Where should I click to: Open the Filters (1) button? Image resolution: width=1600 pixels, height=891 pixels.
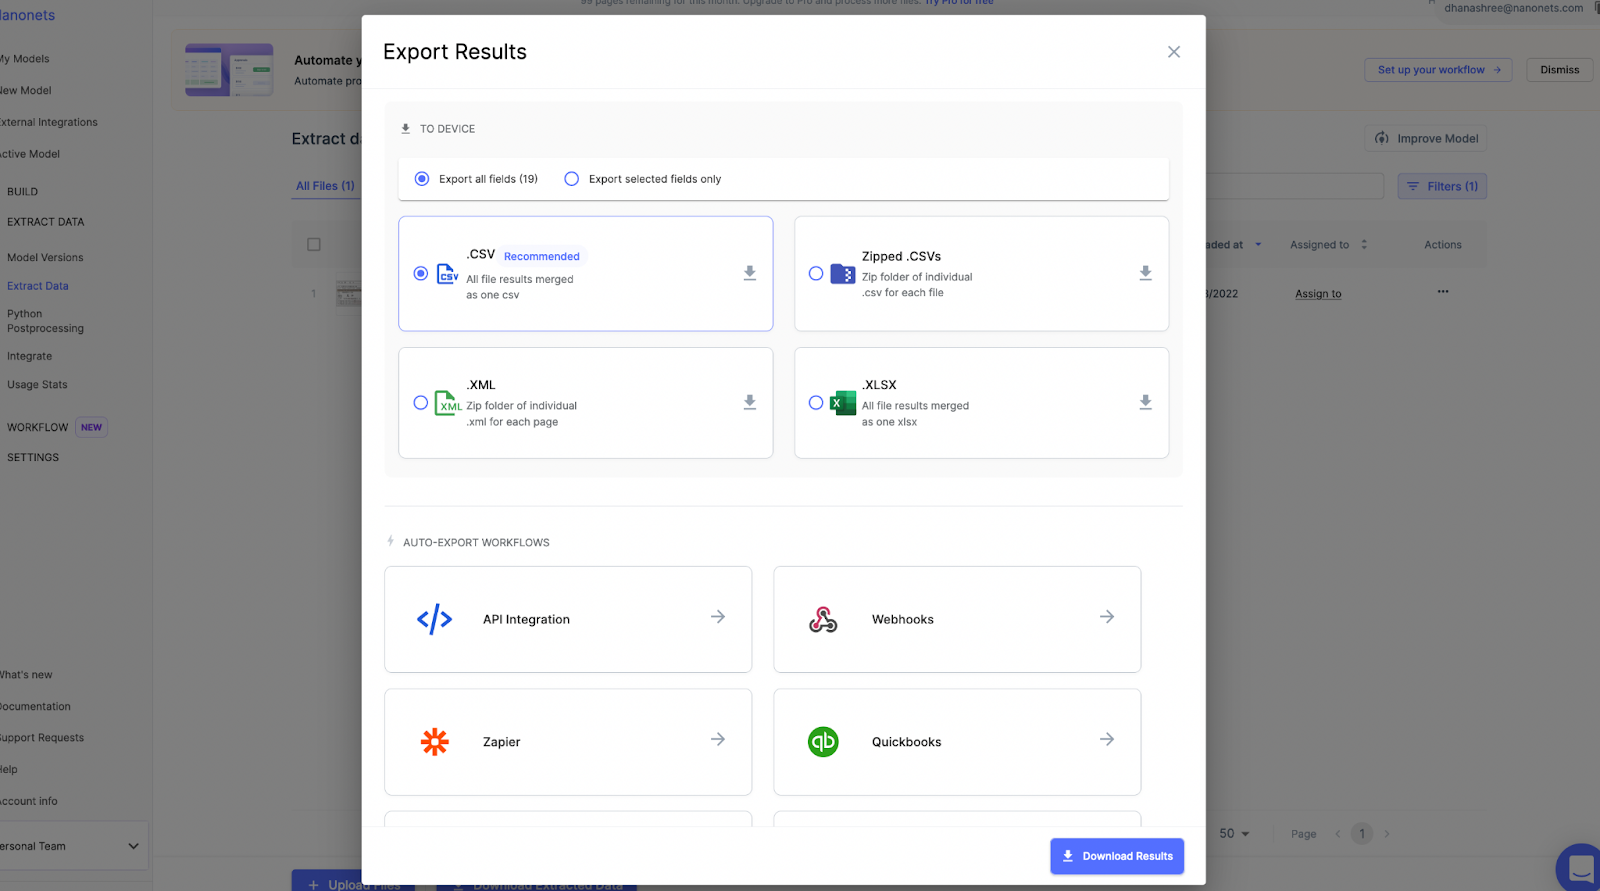[1442, 186]
